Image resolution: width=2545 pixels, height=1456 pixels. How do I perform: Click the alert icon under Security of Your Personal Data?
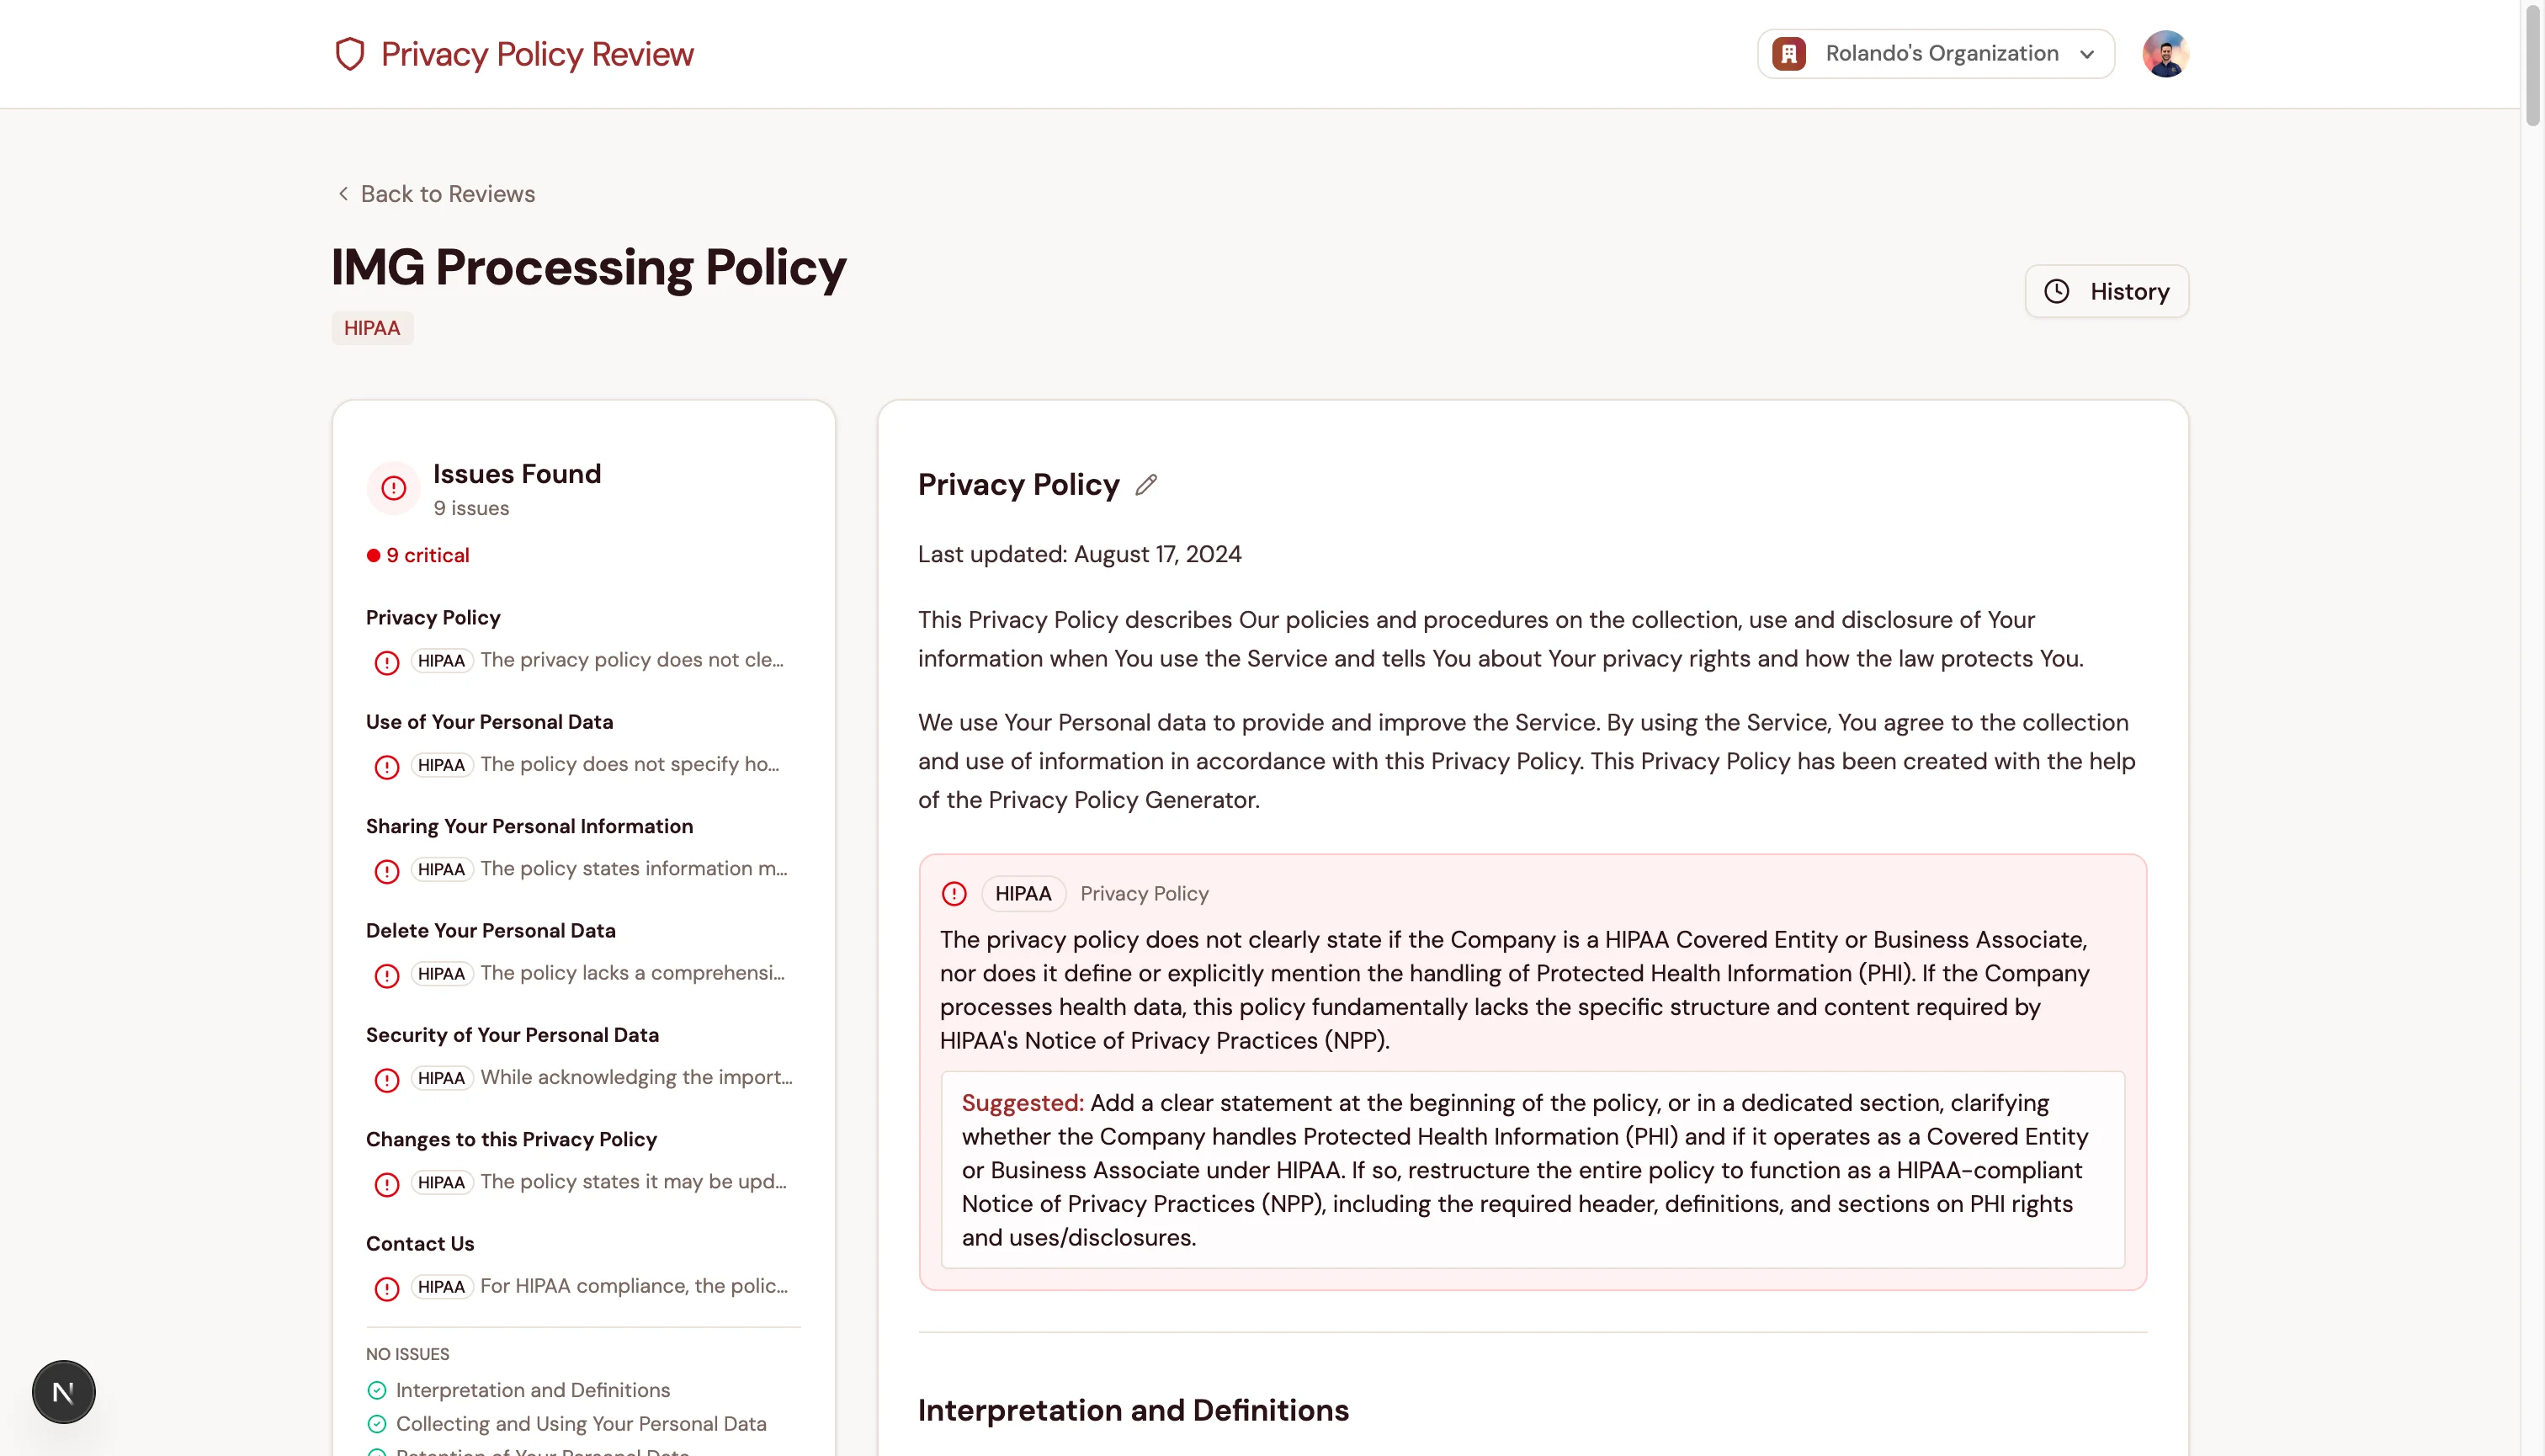387,1080
